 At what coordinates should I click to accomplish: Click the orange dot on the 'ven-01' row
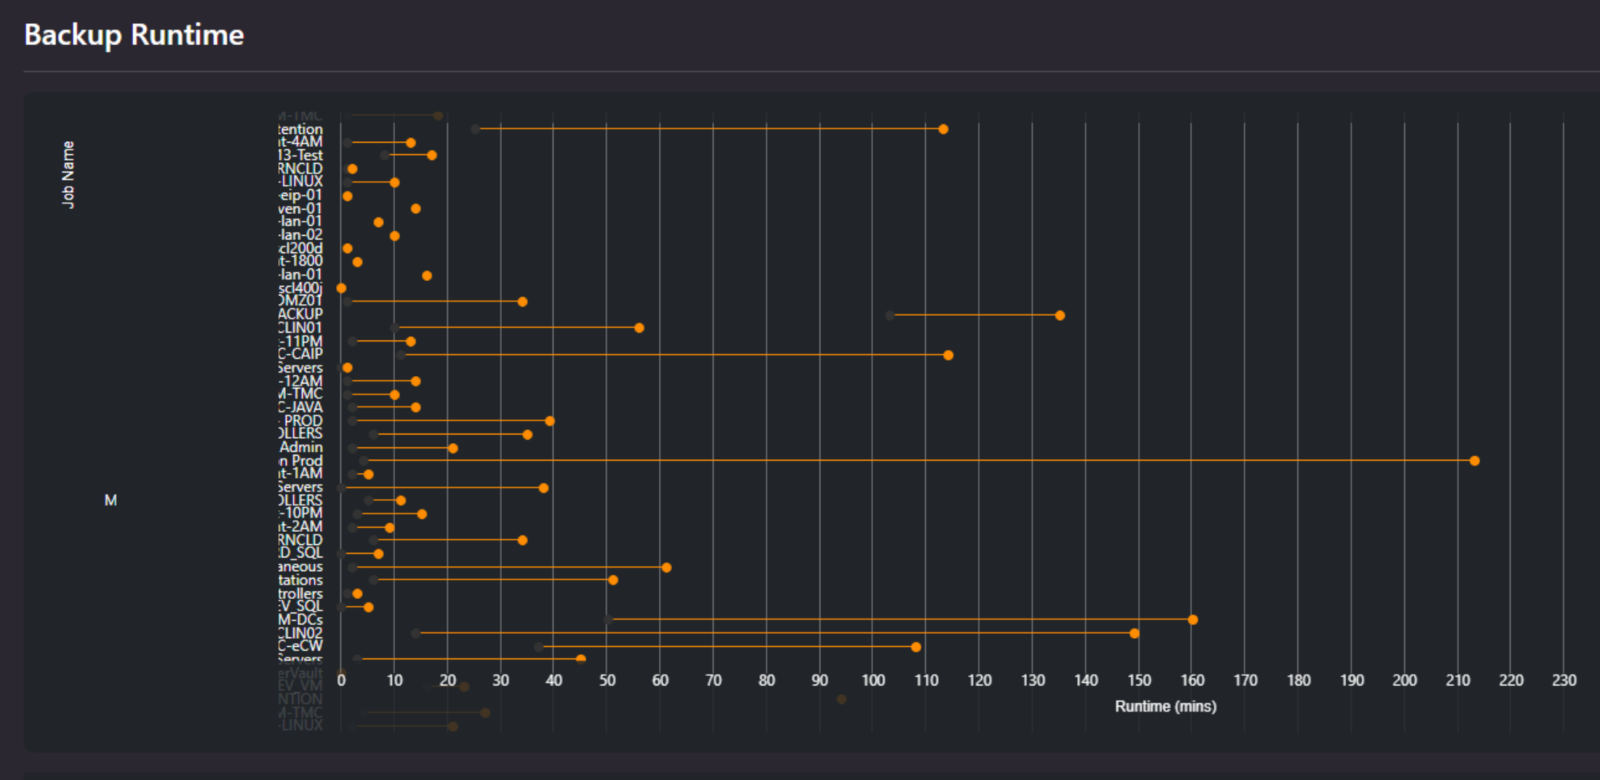pyautogui.click(x=416, y=209)
